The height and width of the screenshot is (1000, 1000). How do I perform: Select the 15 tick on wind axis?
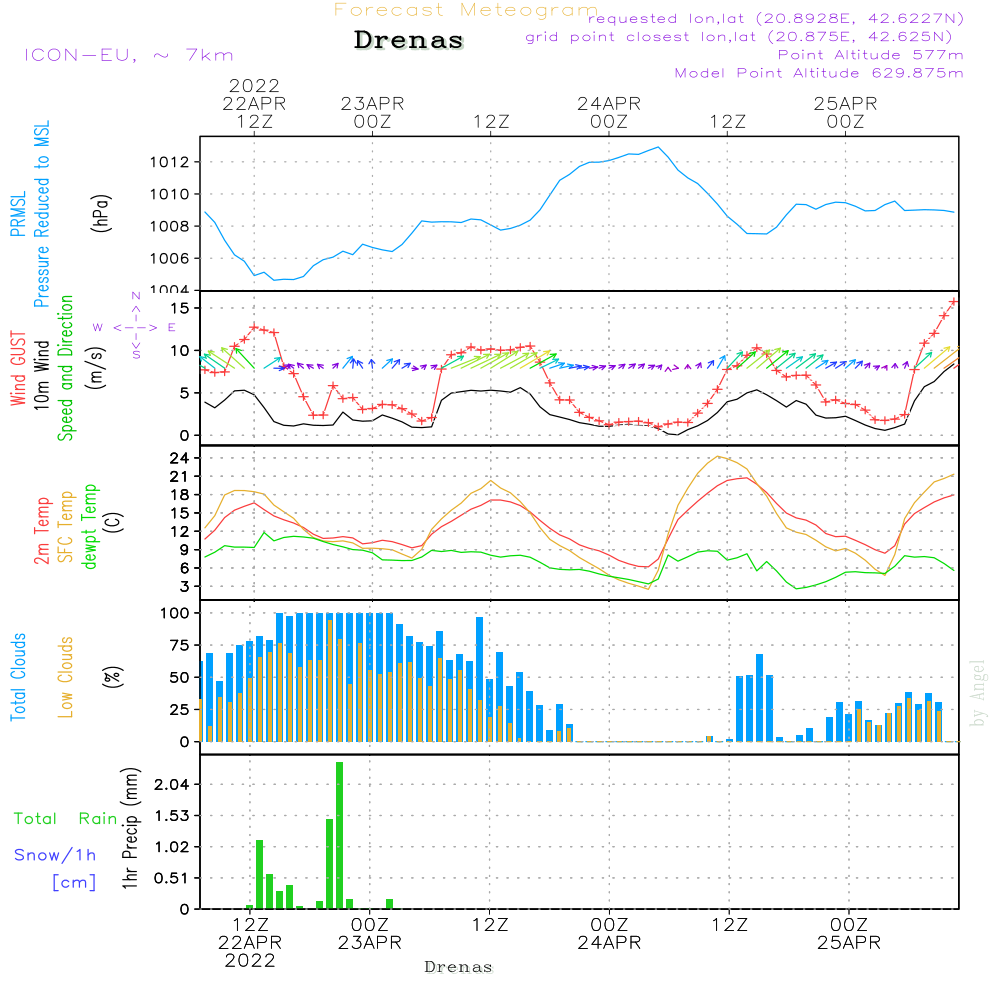[180, 309]
